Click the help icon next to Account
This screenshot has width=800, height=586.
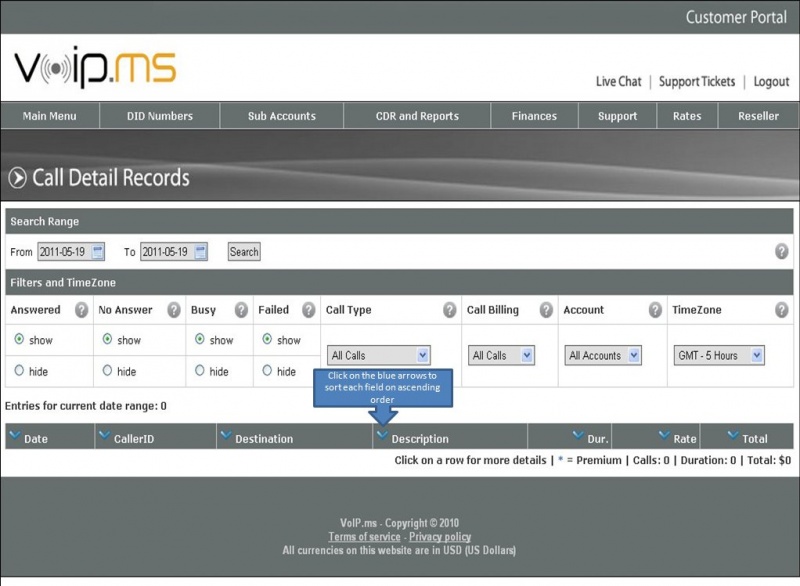(655, 310)
